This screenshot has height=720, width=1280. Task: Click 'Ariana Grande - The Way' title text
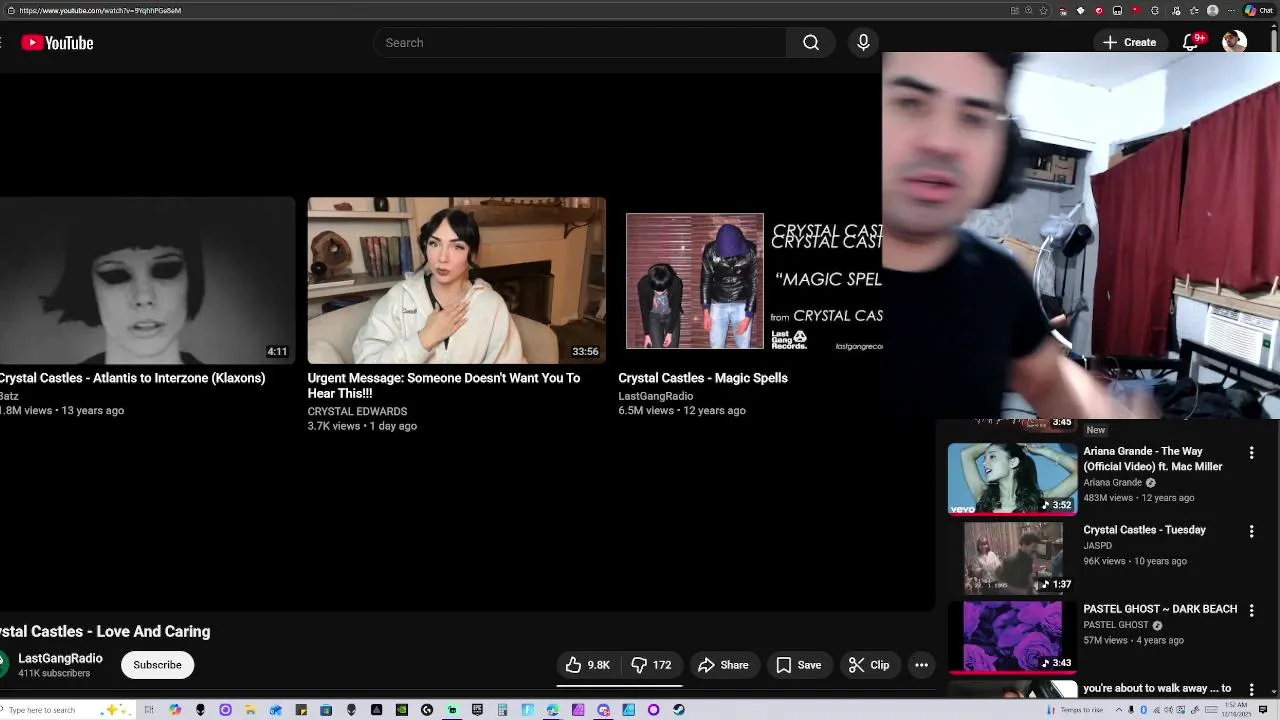tap(1153, 459)
